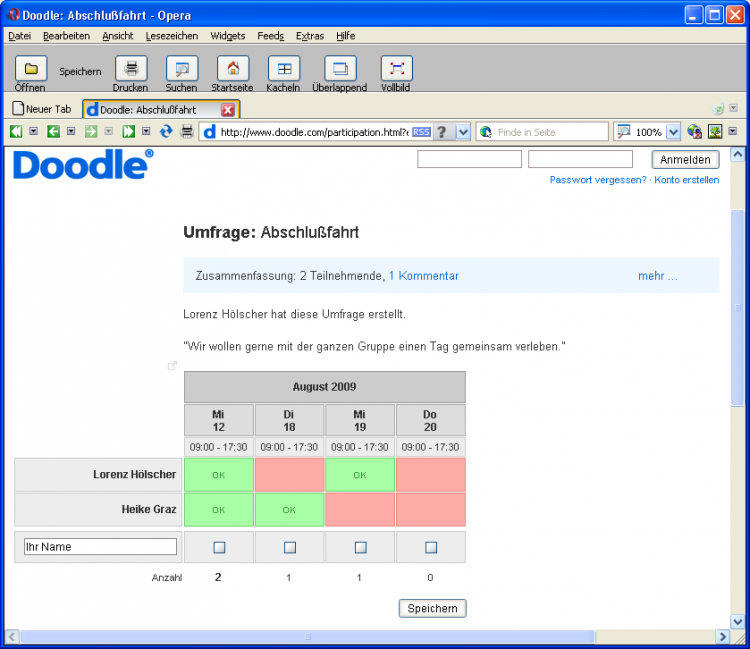Click the Kacheln tile windows icon
The height and width of the screenshot is (649, 750).
tap(284, 69)
